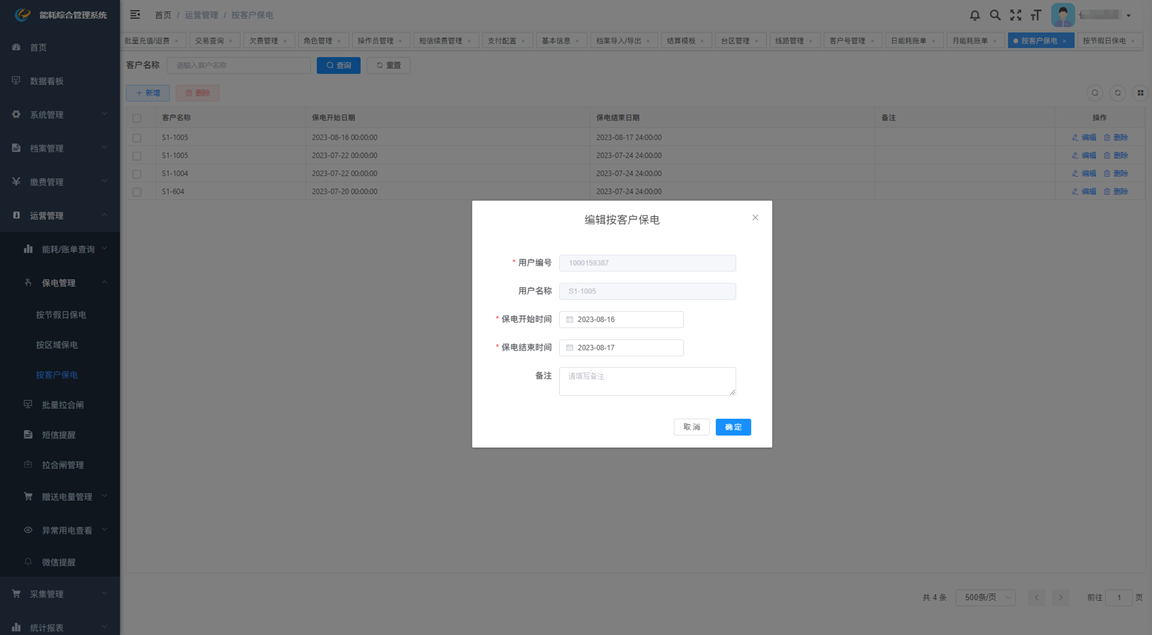
Task: Collapse sidebar with hamburger icon
Action: (x=135, y=15)
